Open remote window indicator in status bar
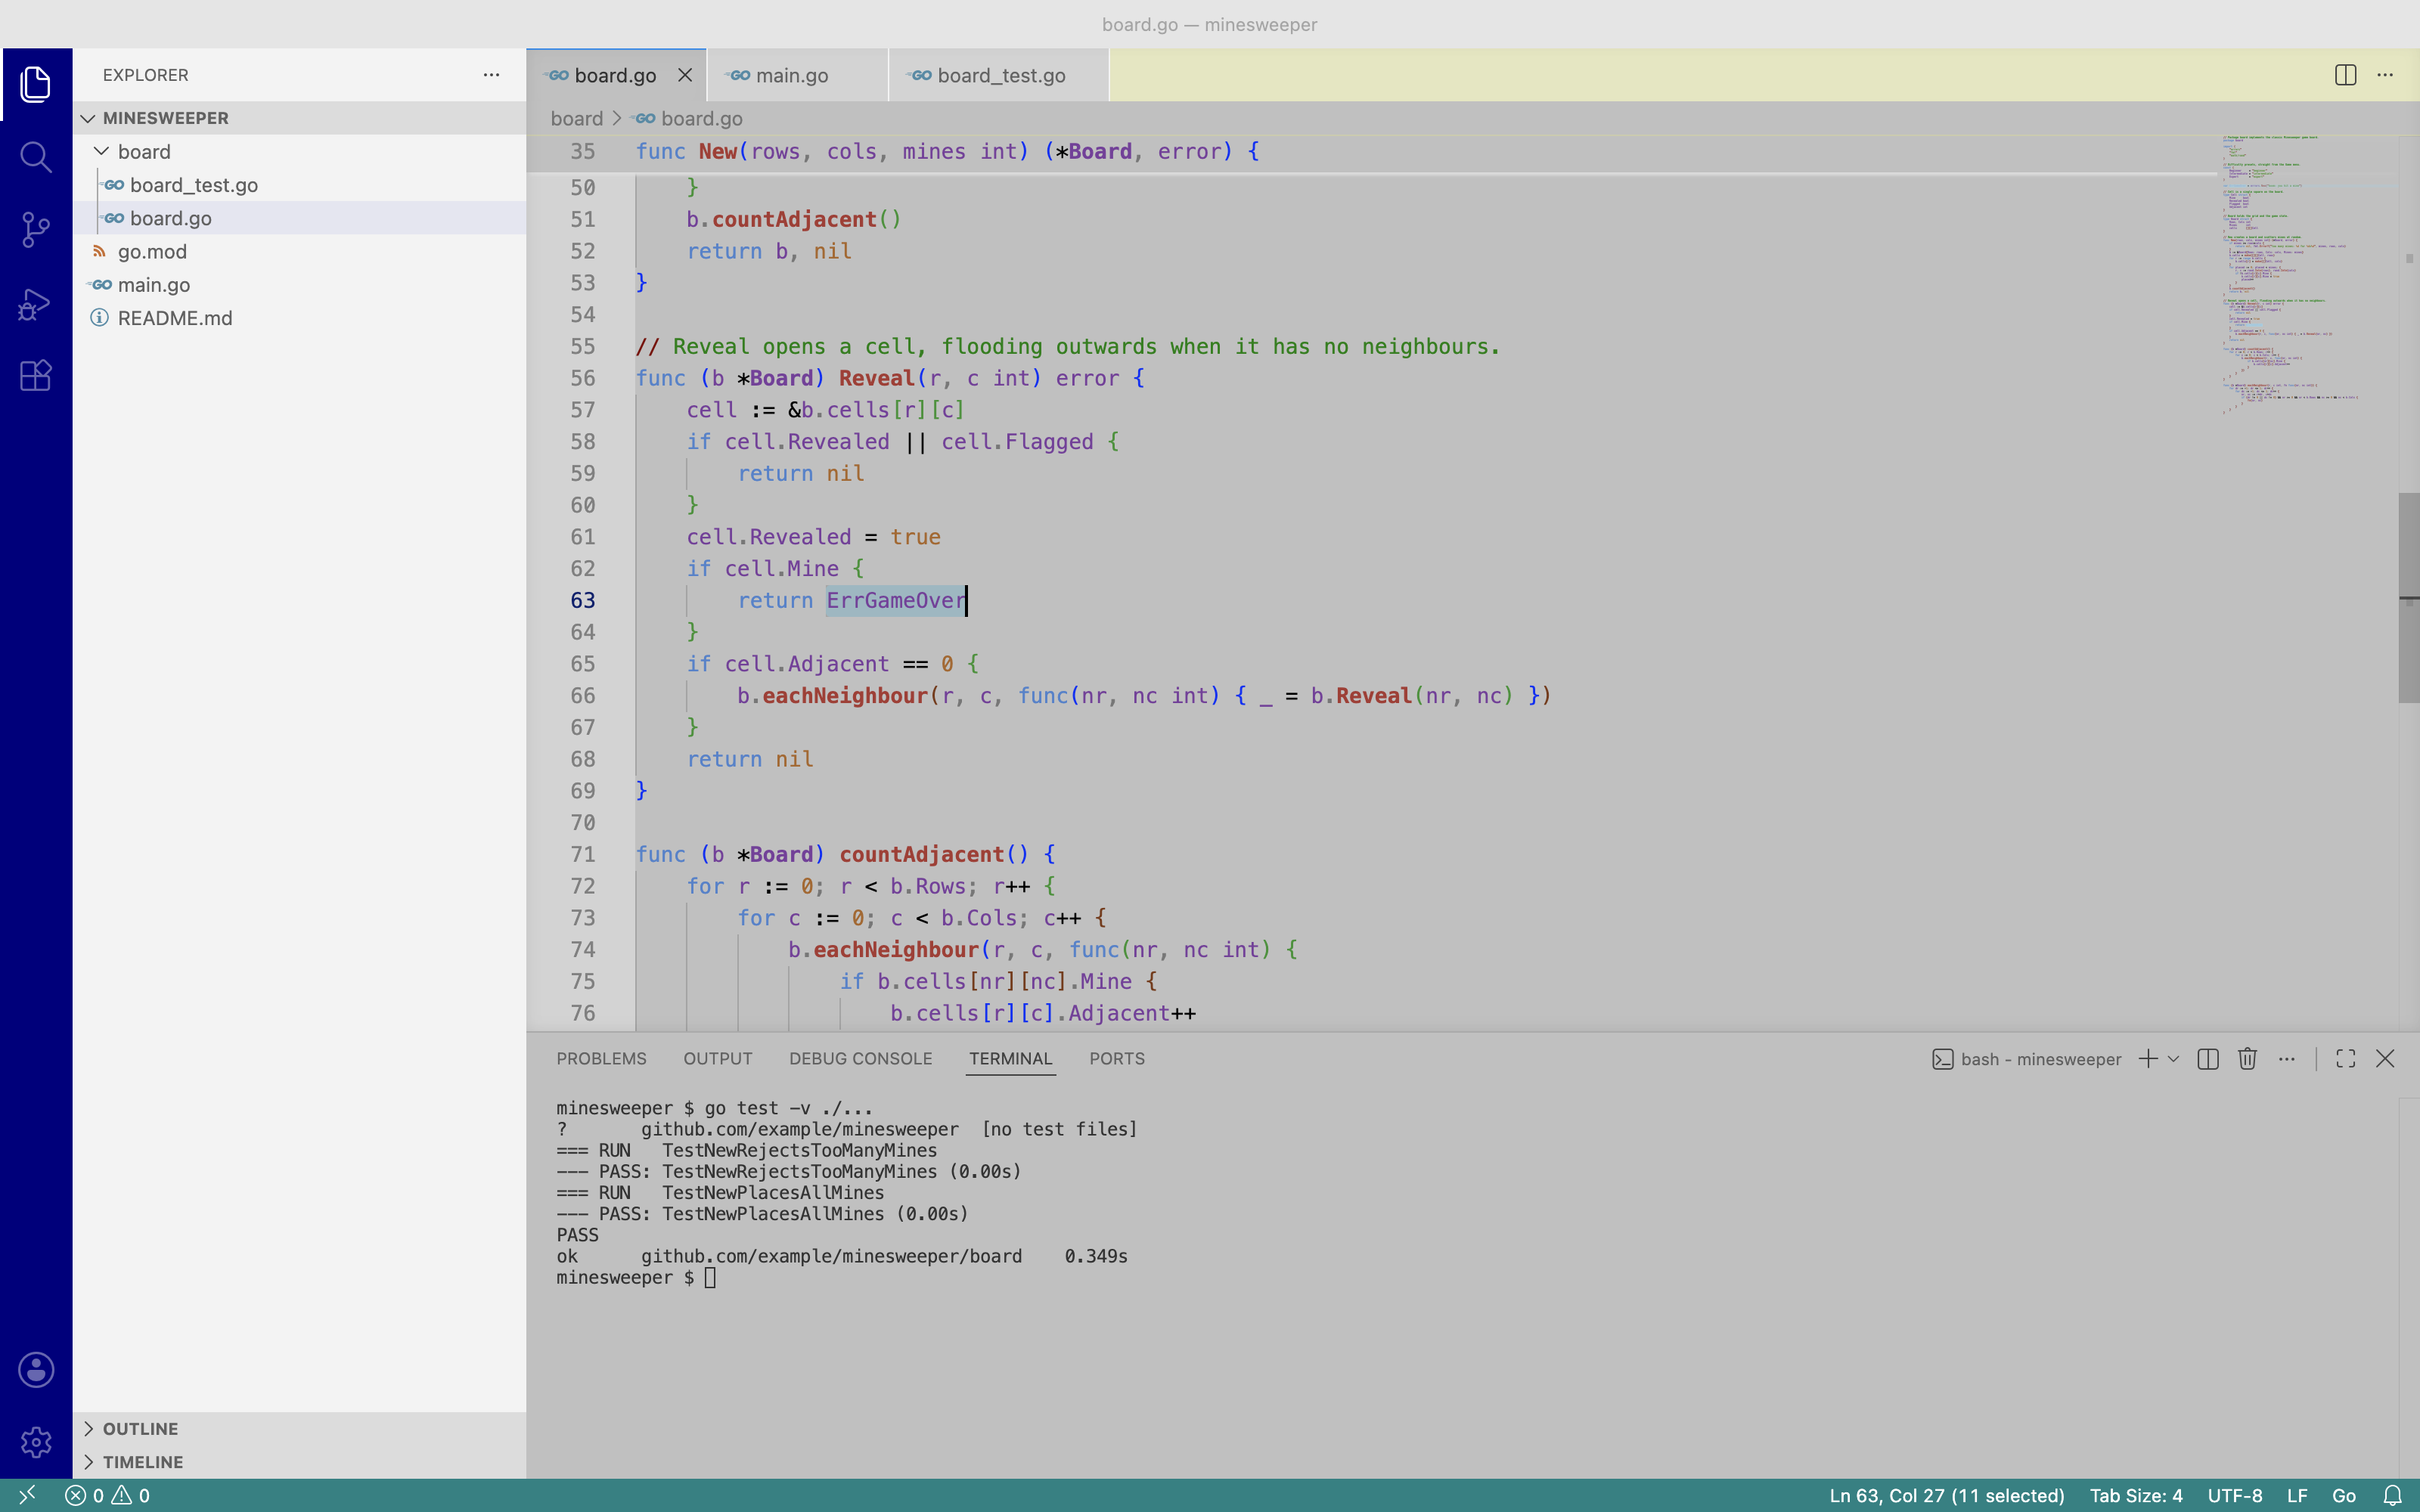The height and width of the screenshot is (1512, 2420). [x=27, y=1495]
